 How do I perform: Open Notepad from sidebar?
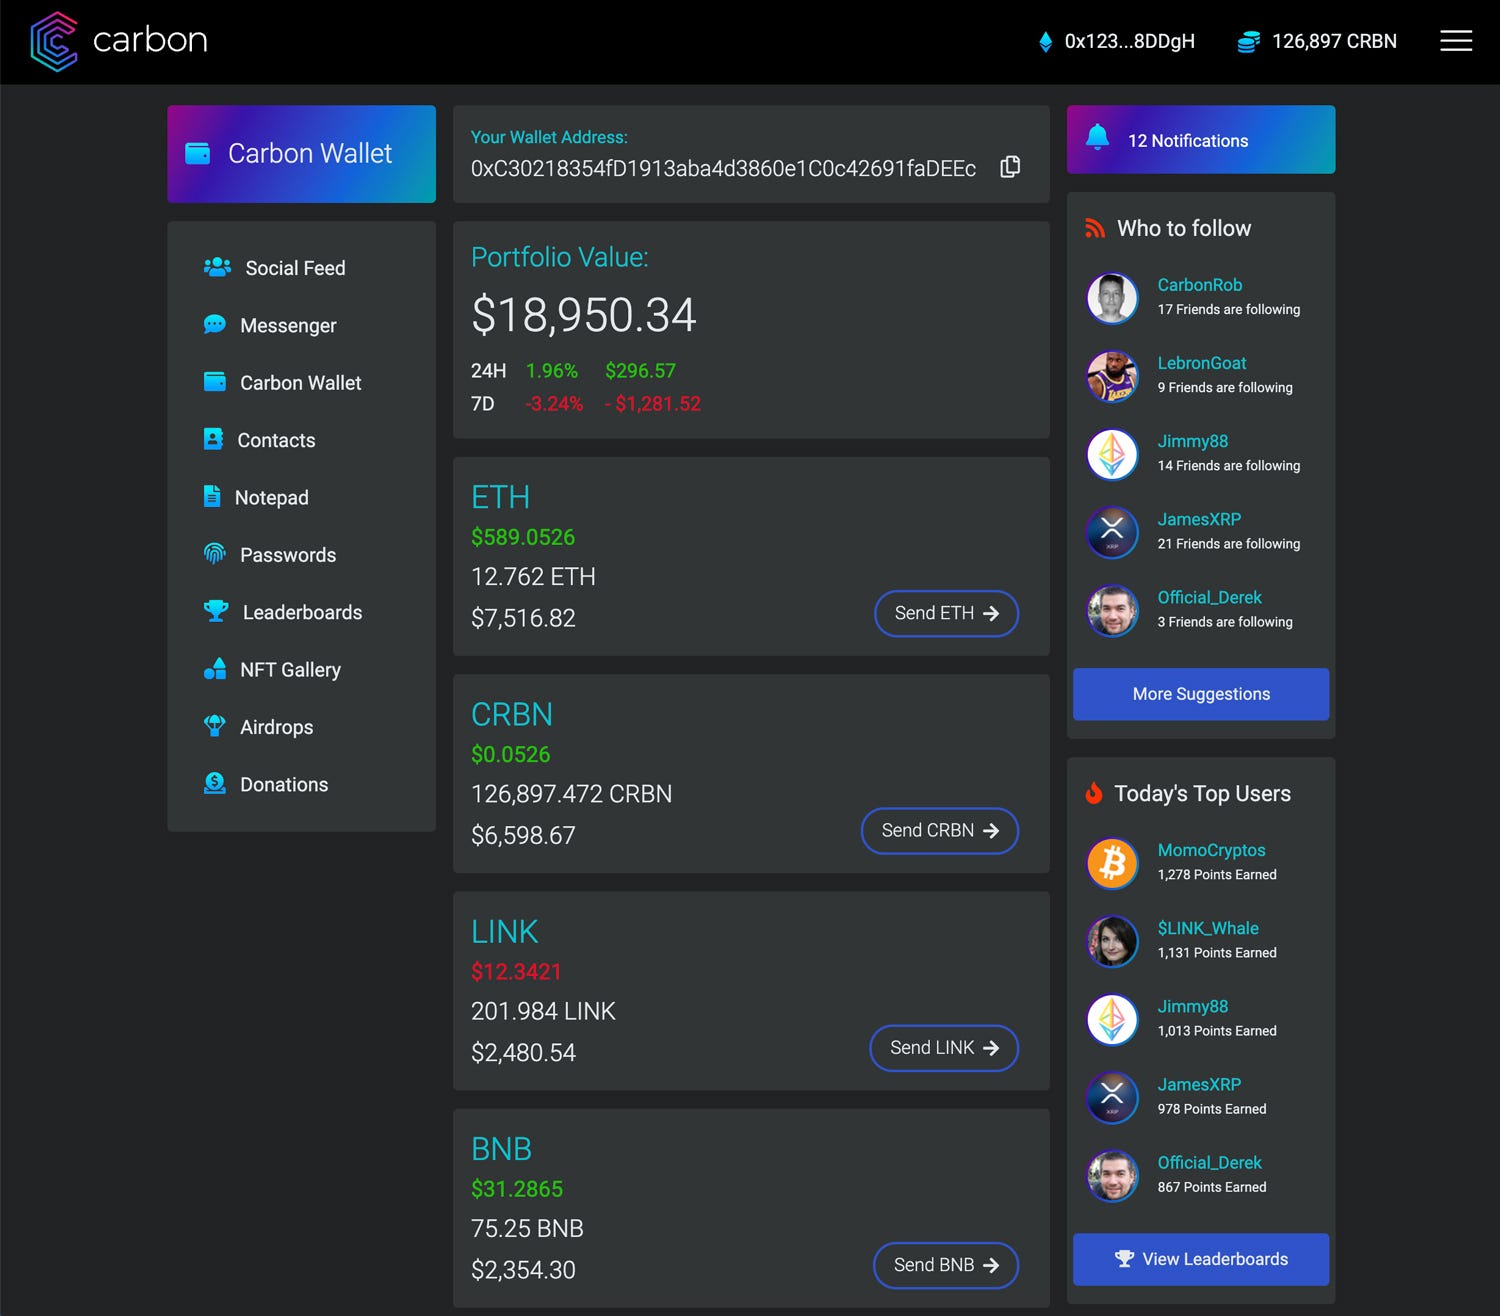click(x=271, y=497)
